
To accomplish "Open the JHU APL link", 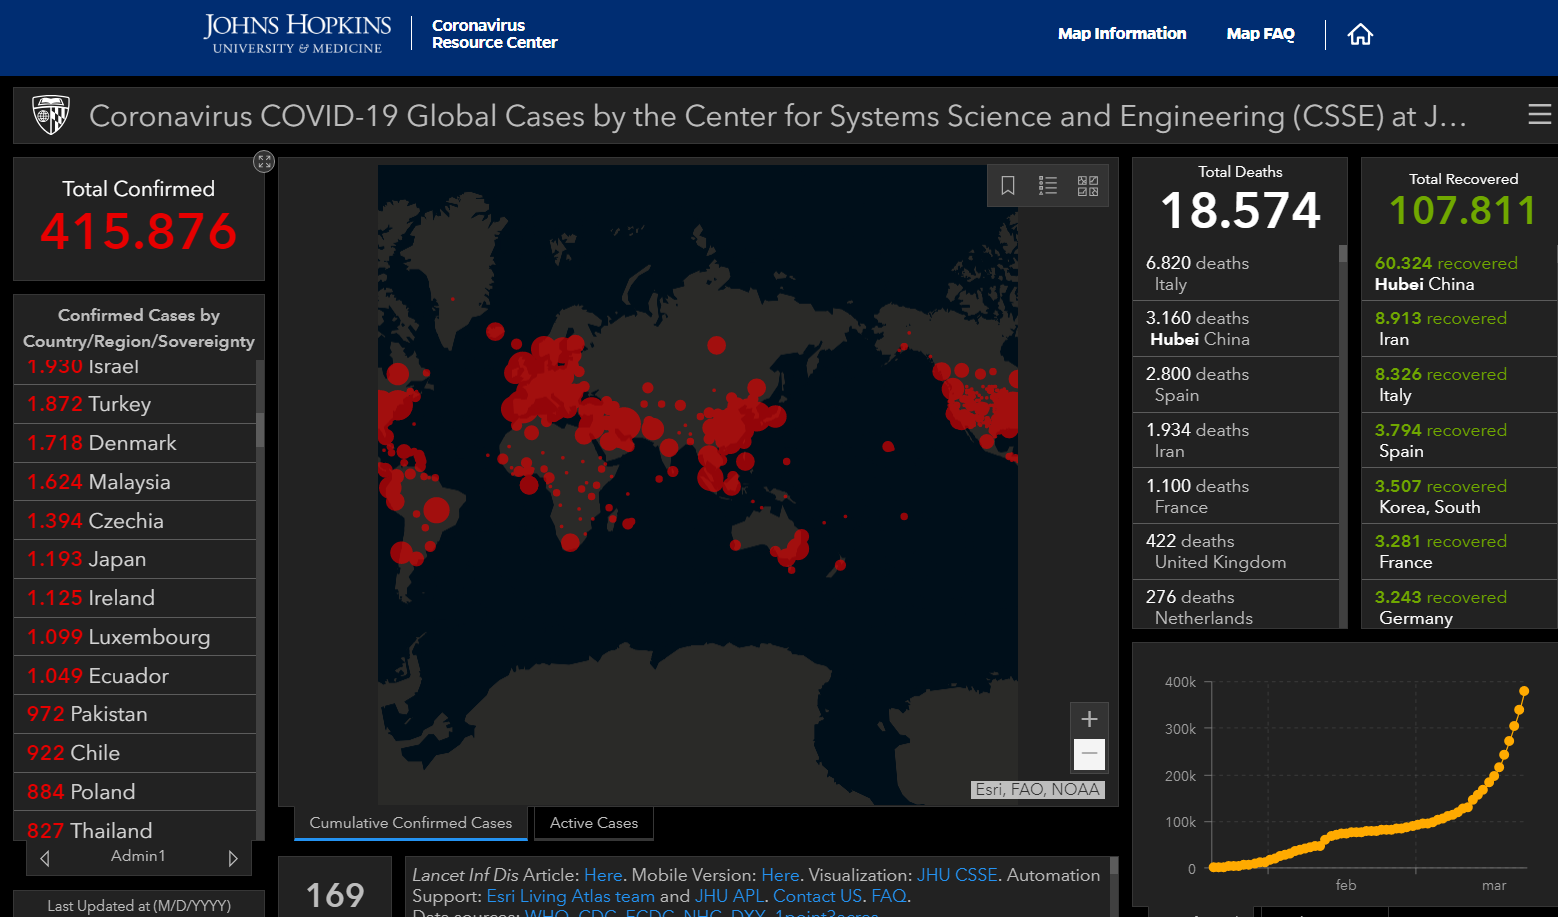I will tap(730, 896).
